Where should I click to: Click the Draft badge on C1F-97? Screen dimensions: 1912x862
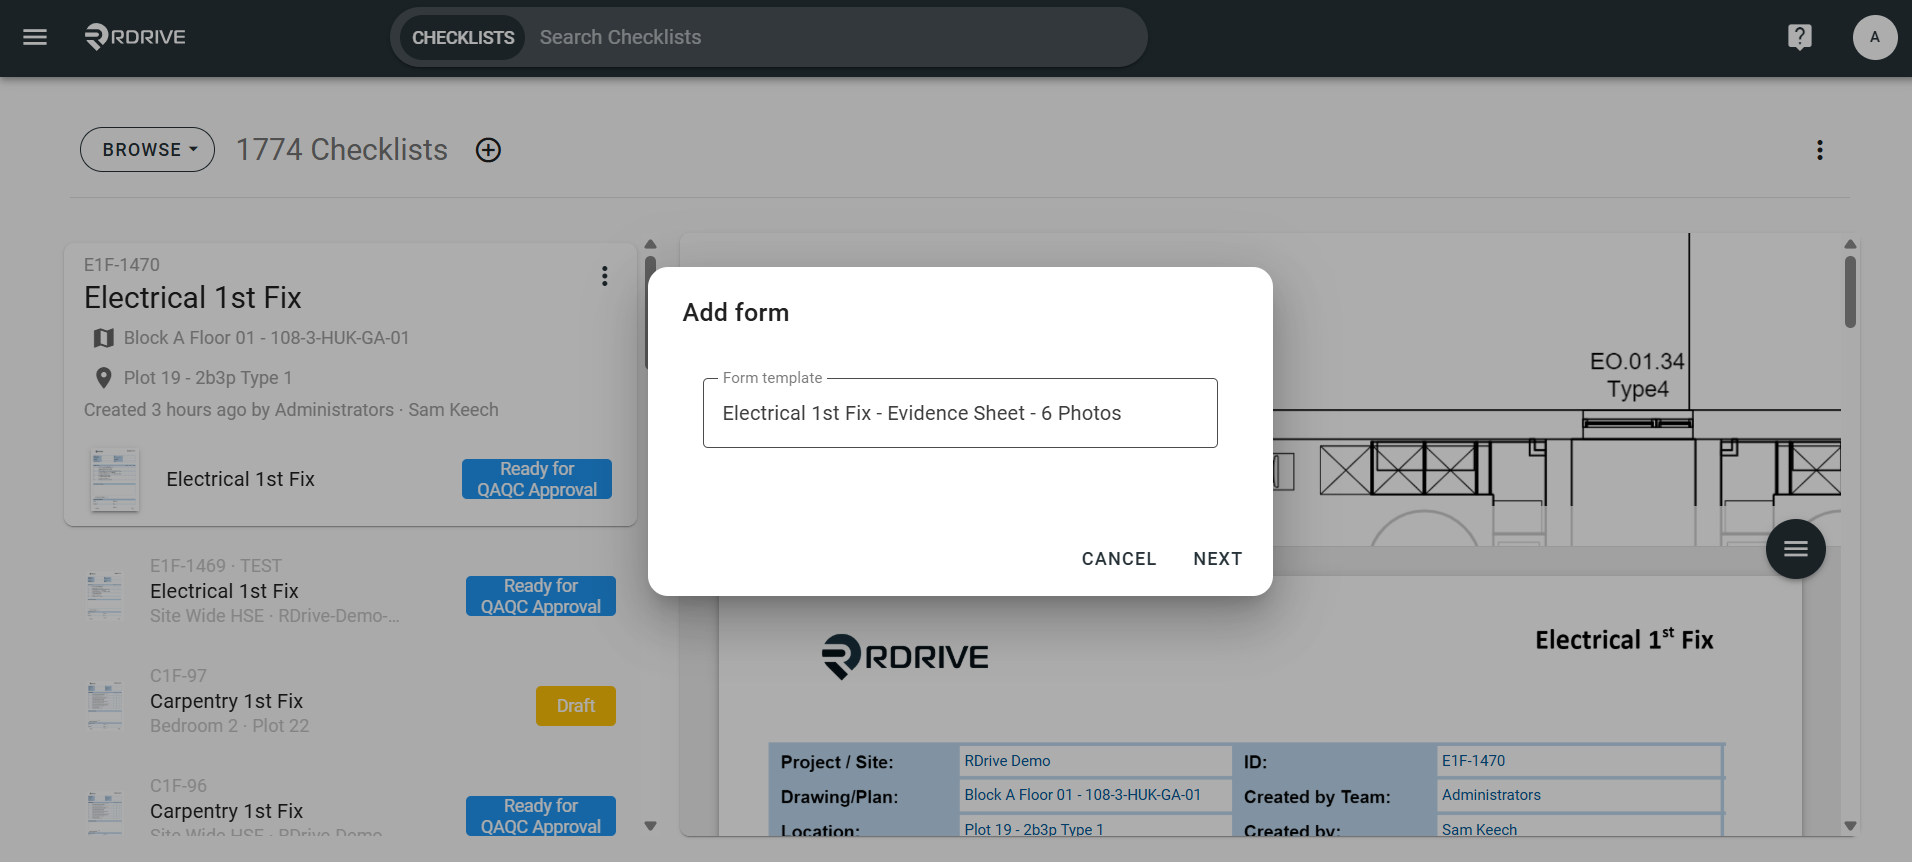pos(576,706)
